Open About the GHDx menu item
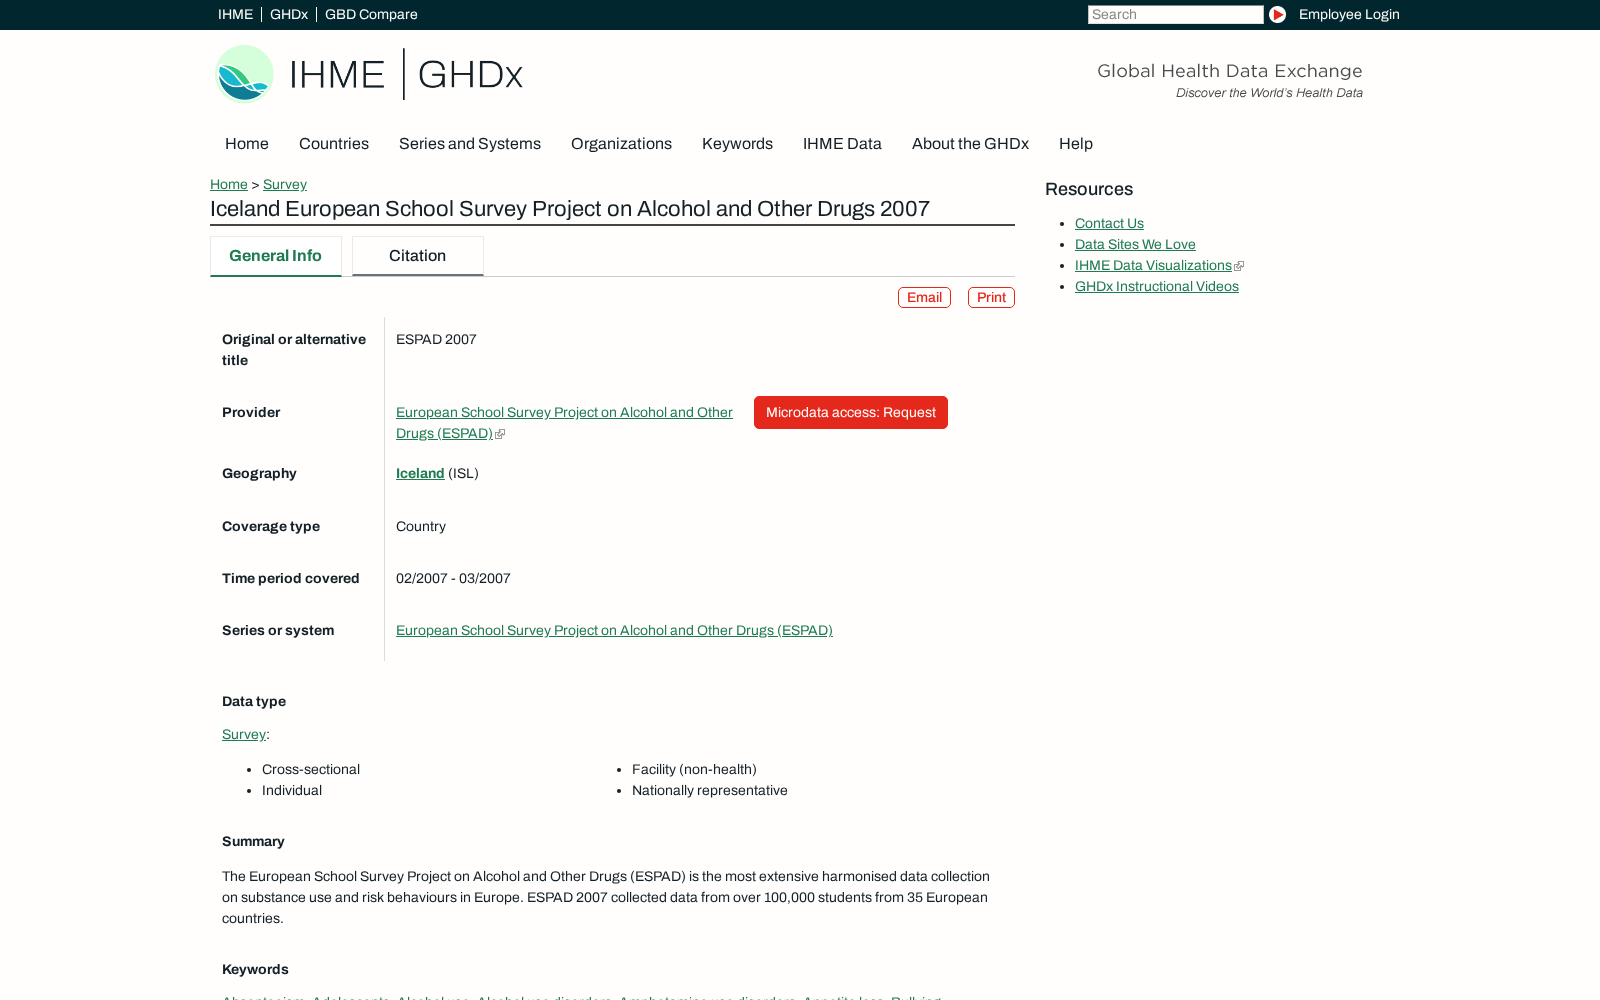Viewport: 1600px width, 1000px height. pyautogui.click(x=970, y=144)
